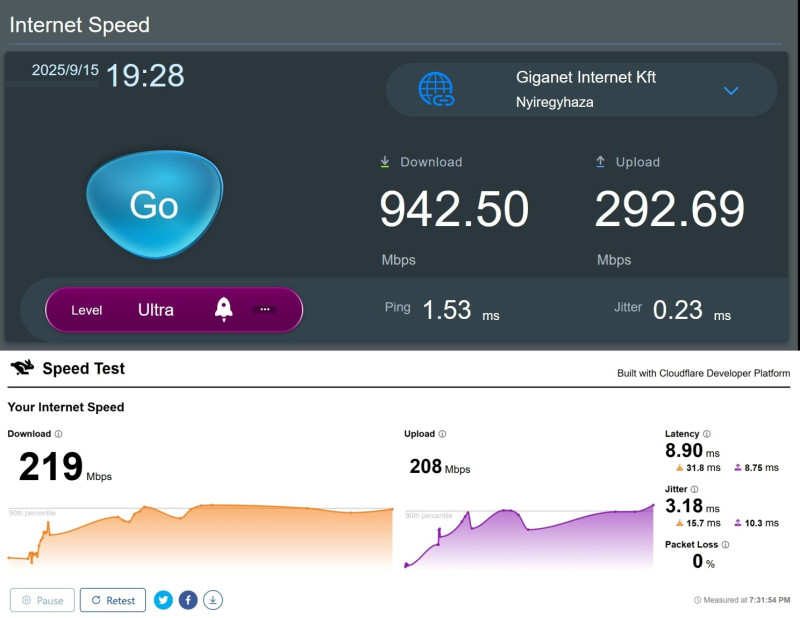Click the 8.75 ms loaded upload latency
The width and height of the screenshot is (800, 618).
pyautogui.click(x=757, y=467)
